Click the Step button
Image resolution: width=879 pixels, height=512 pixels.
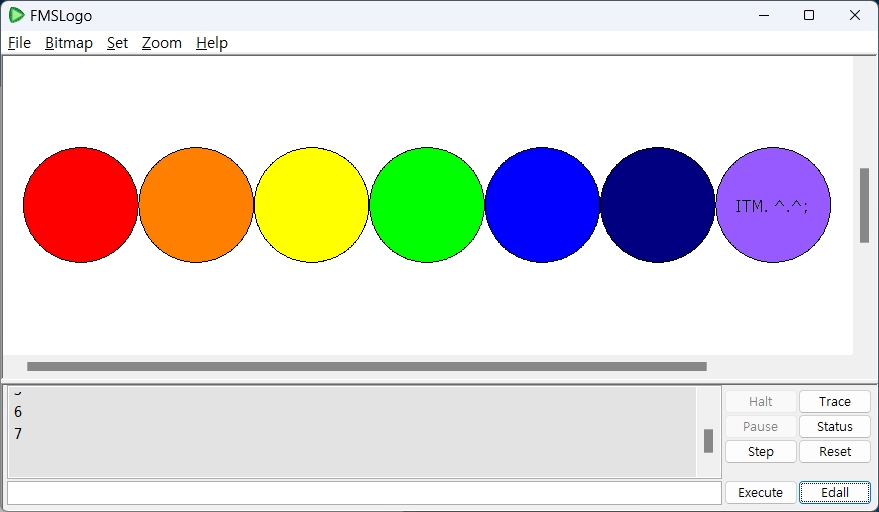click(760, 451)
